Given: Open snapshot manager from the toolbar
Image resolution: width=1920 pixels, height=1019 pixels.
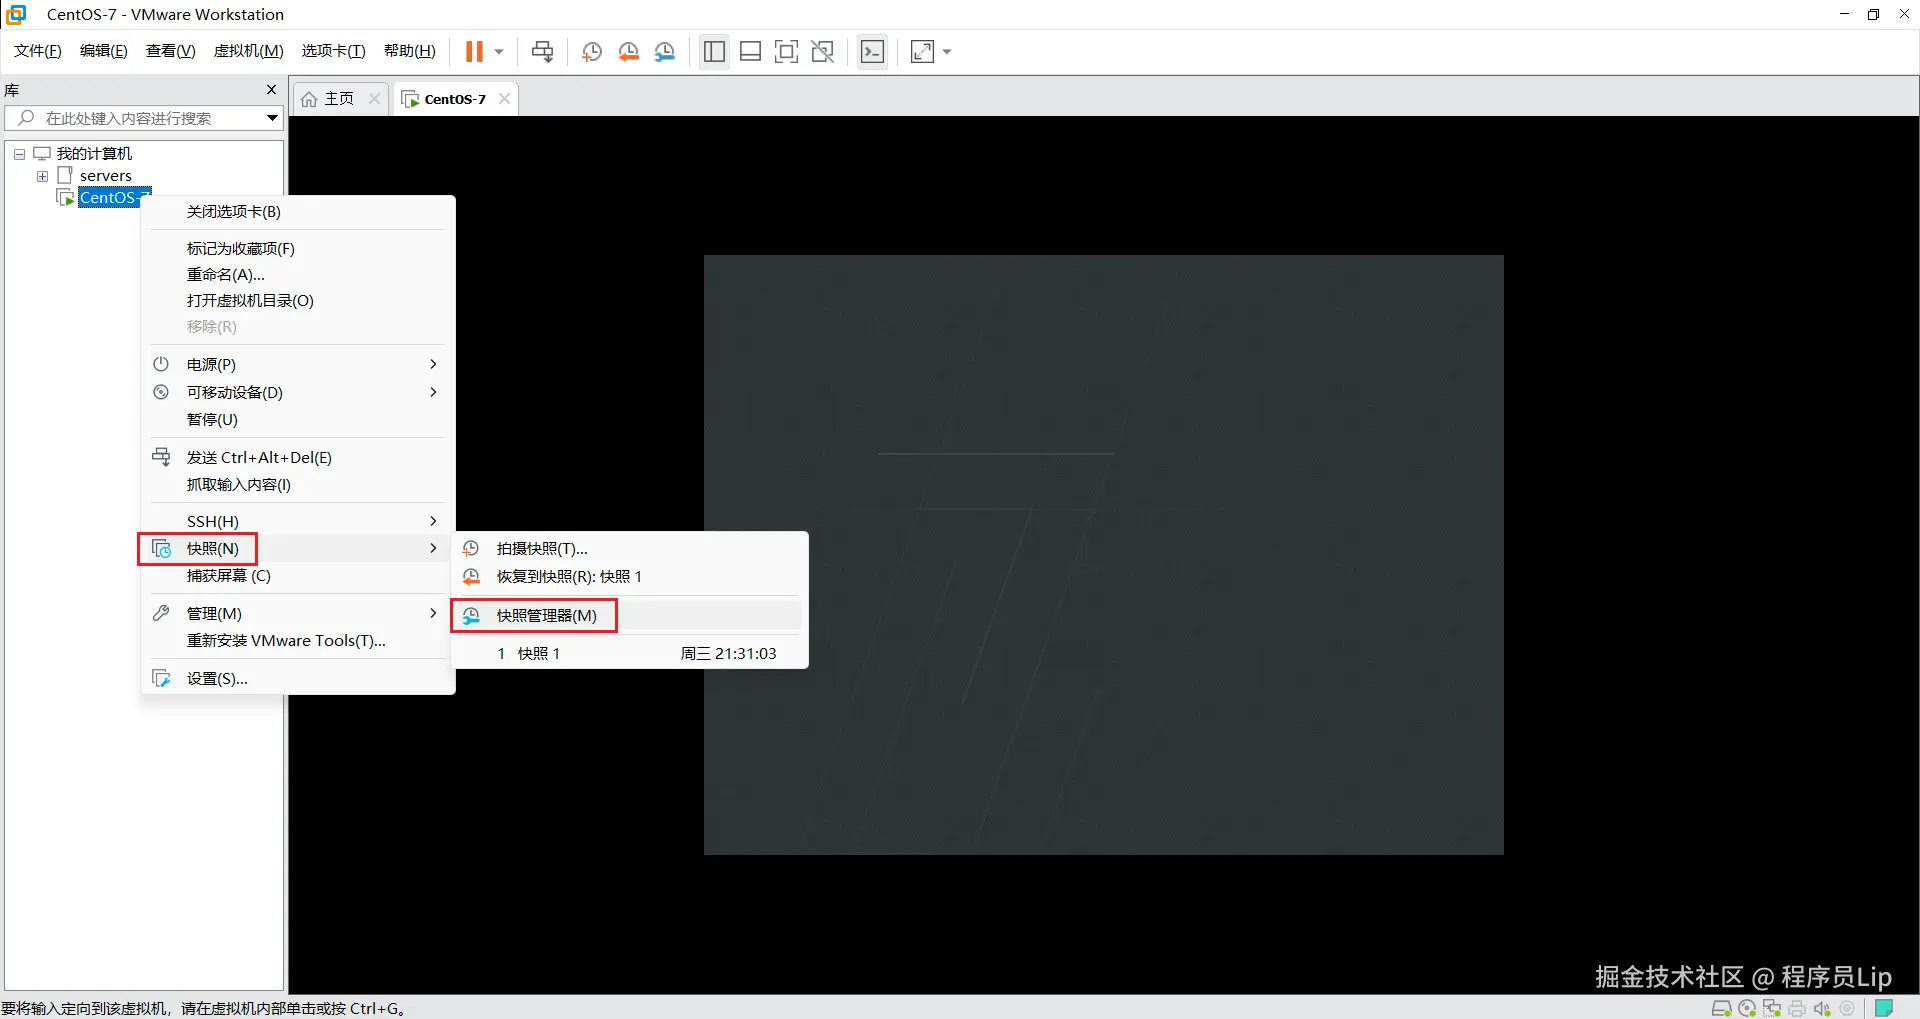Looking at the screenshot, I should tap(665, 52).
